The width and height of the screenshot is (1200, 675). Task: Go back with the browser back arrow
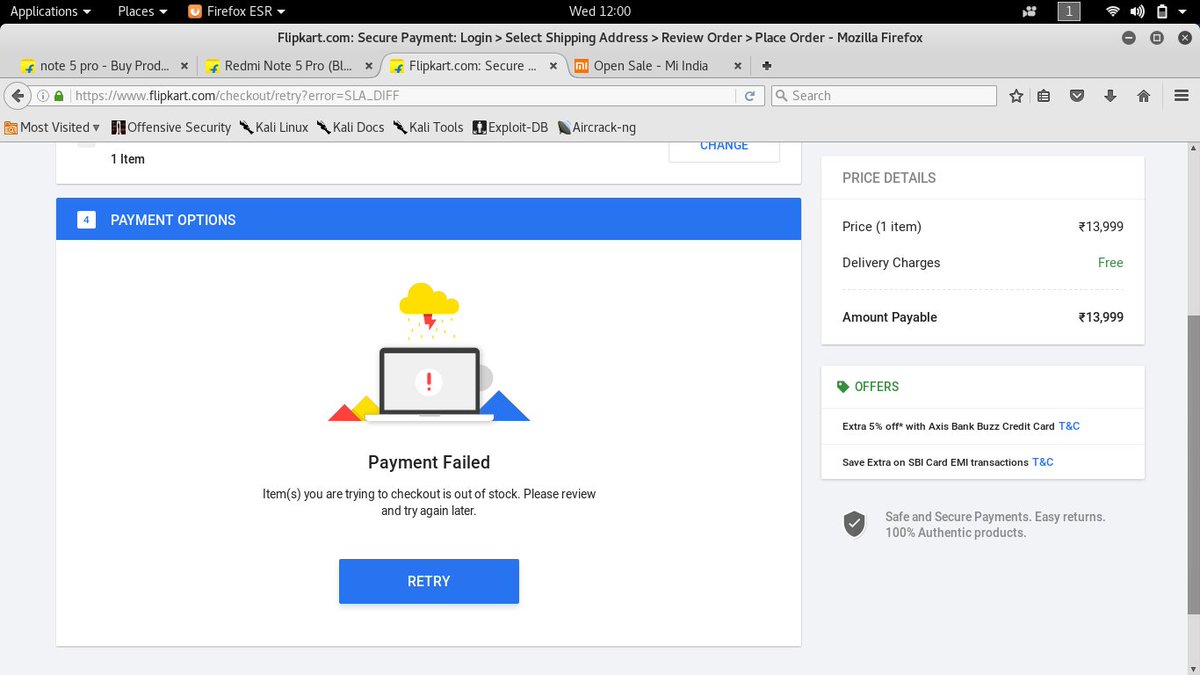pos(18,96)
